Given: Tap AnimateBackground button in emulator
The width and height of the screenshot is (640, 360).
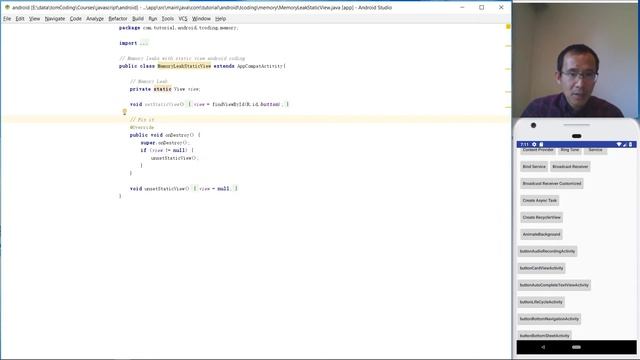Looking at the screenshot, I should click(541, 234).
